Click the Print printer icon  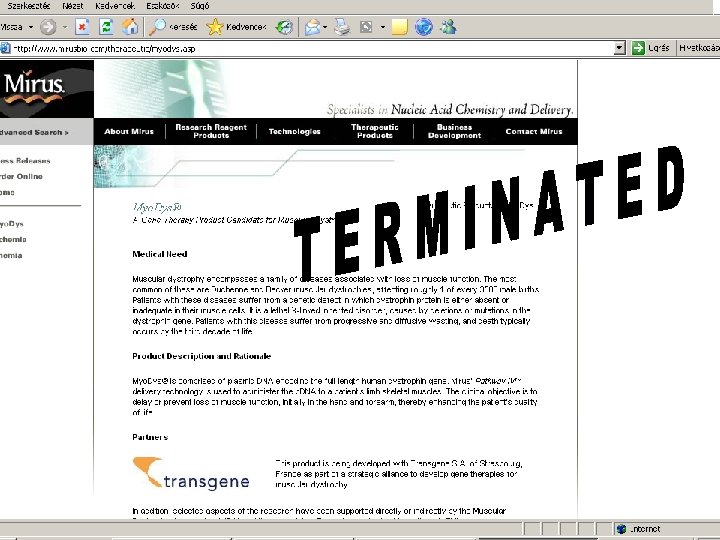pos(342,27)
